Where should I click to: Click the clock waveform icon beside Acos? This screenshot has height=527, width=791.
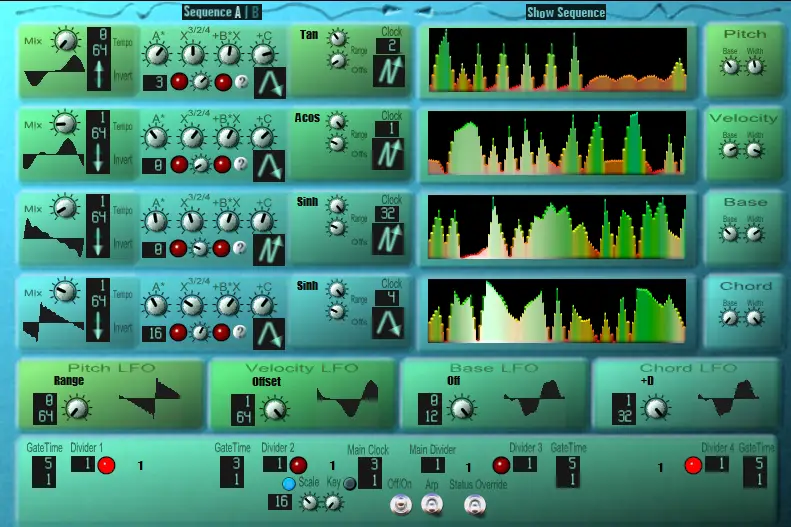[x=388, y=154]
